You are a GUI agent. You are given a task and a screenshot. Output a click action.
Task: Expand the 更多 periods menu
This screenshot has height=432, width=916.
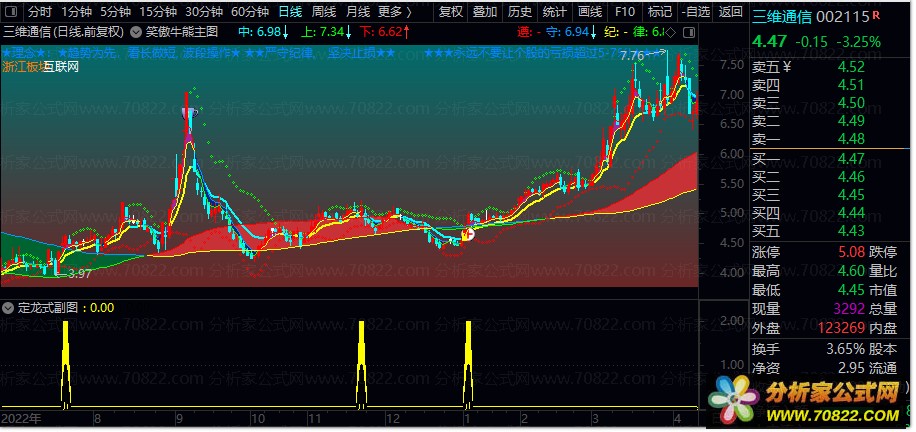tap(394, 11)
